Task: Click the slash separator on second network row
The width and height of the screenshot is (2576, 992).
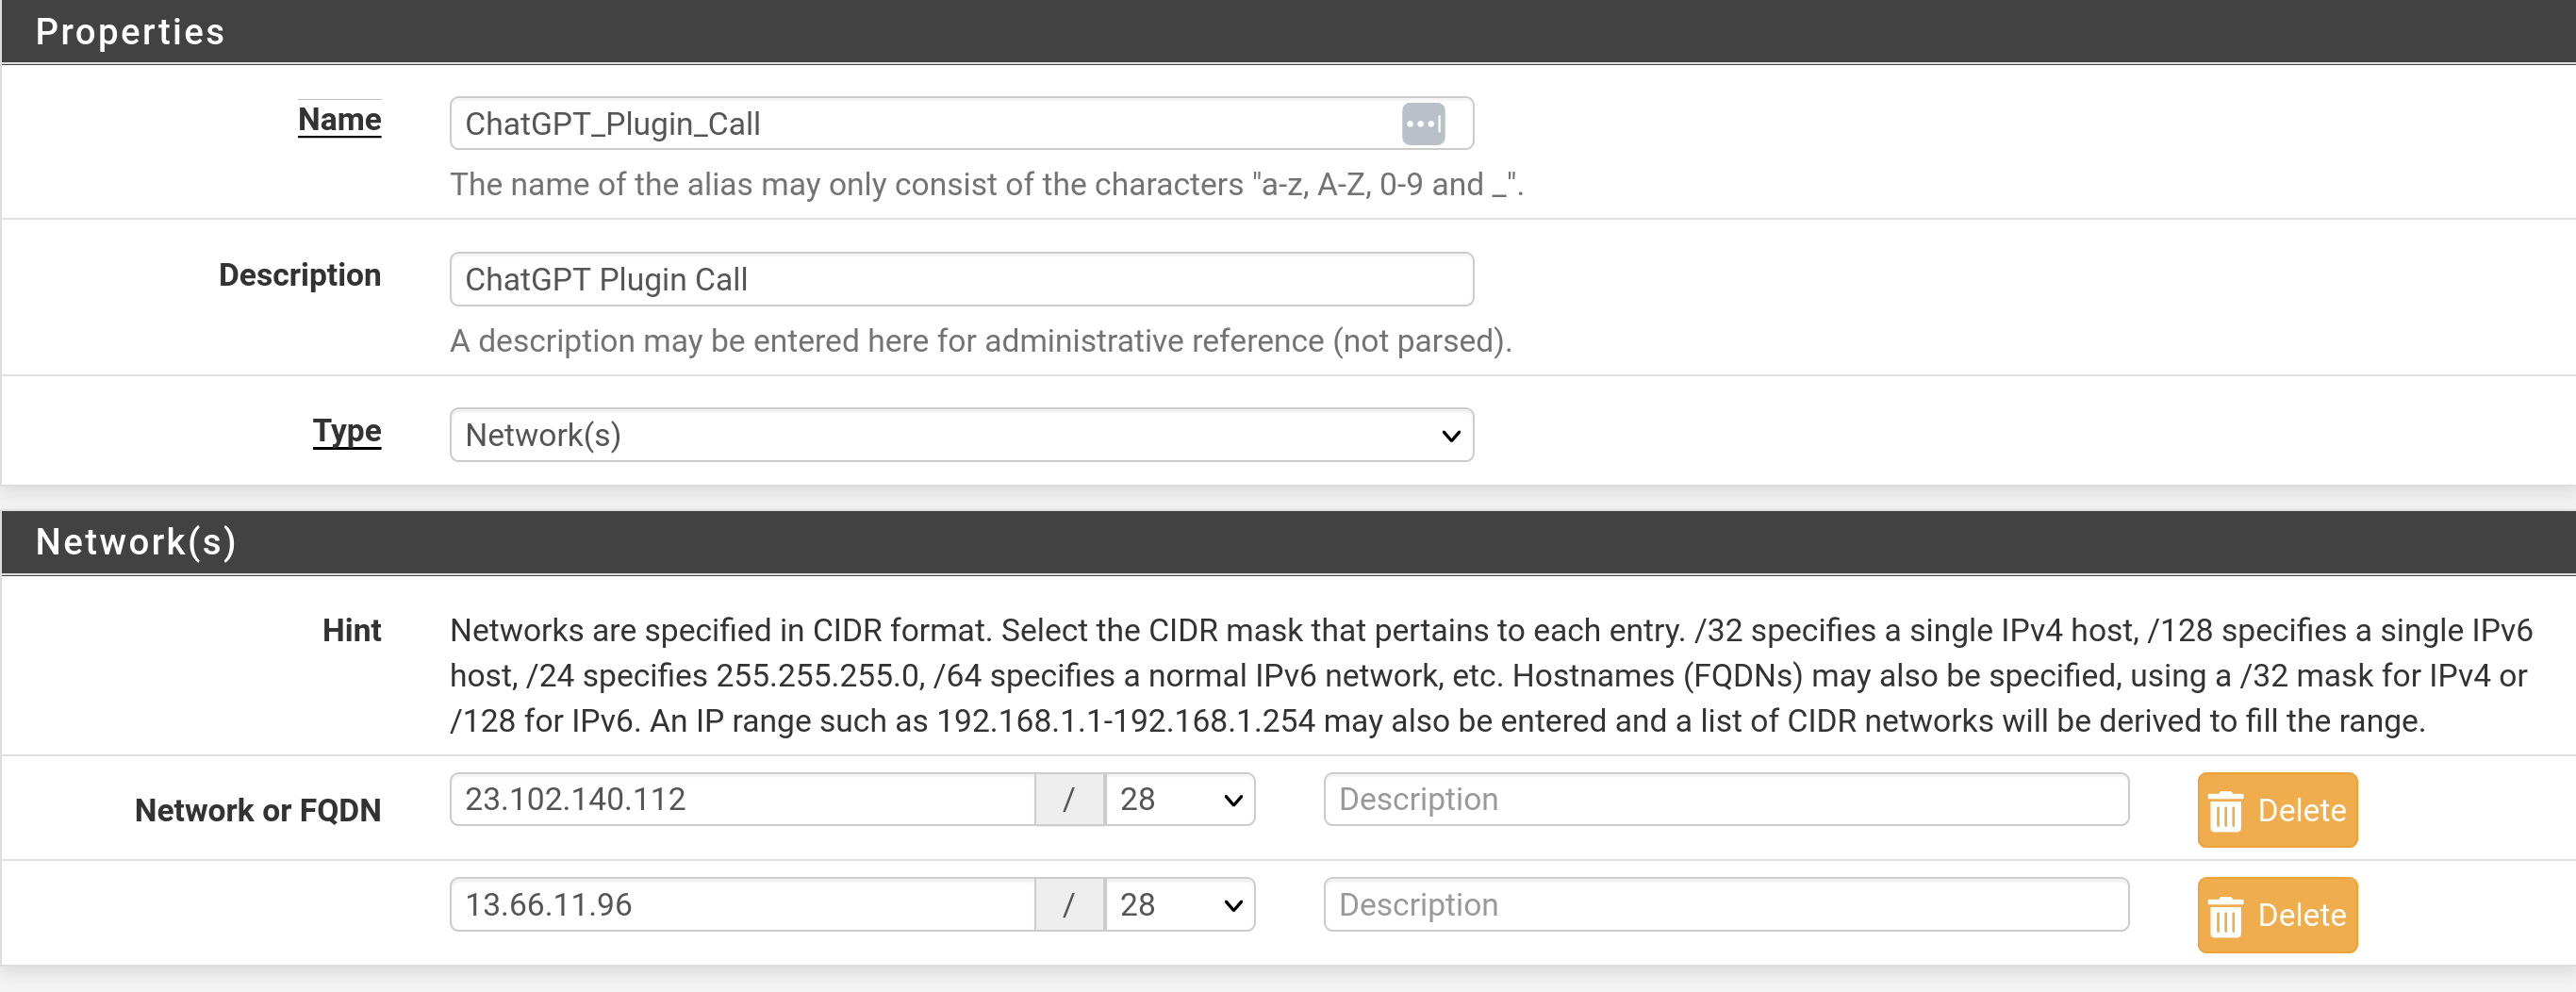Action: (x=1069, y=904)
